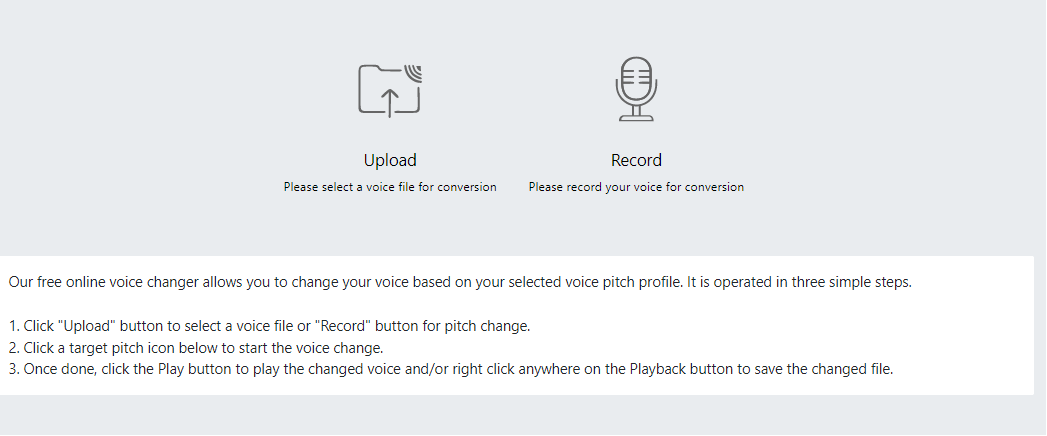This screenshot has height=436, width=1047.
Task: Click the quoted "Record" word in step 1
Action: (x=343, y=326)
